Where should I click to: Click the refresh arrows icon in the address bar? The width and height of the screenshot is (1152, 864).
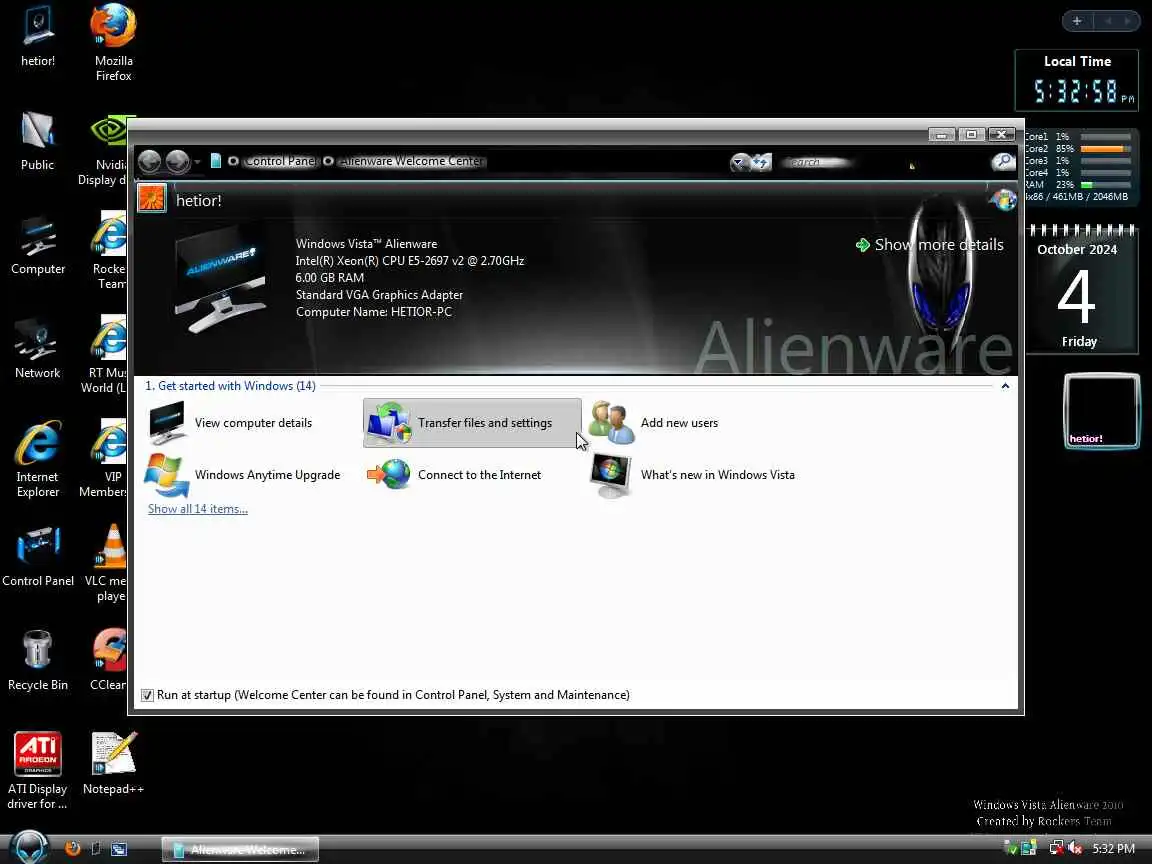[x=761, y=162]
